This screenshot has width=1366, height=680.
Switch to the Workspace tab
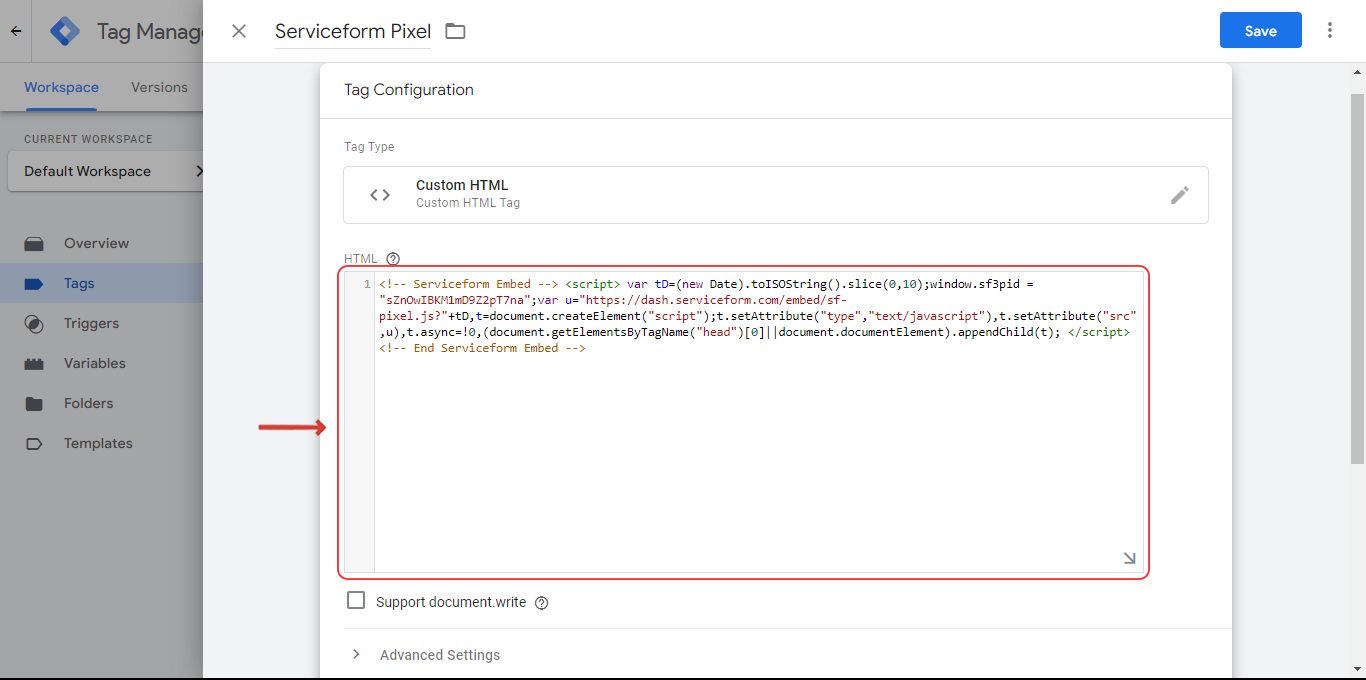click(x=61, y=87)
